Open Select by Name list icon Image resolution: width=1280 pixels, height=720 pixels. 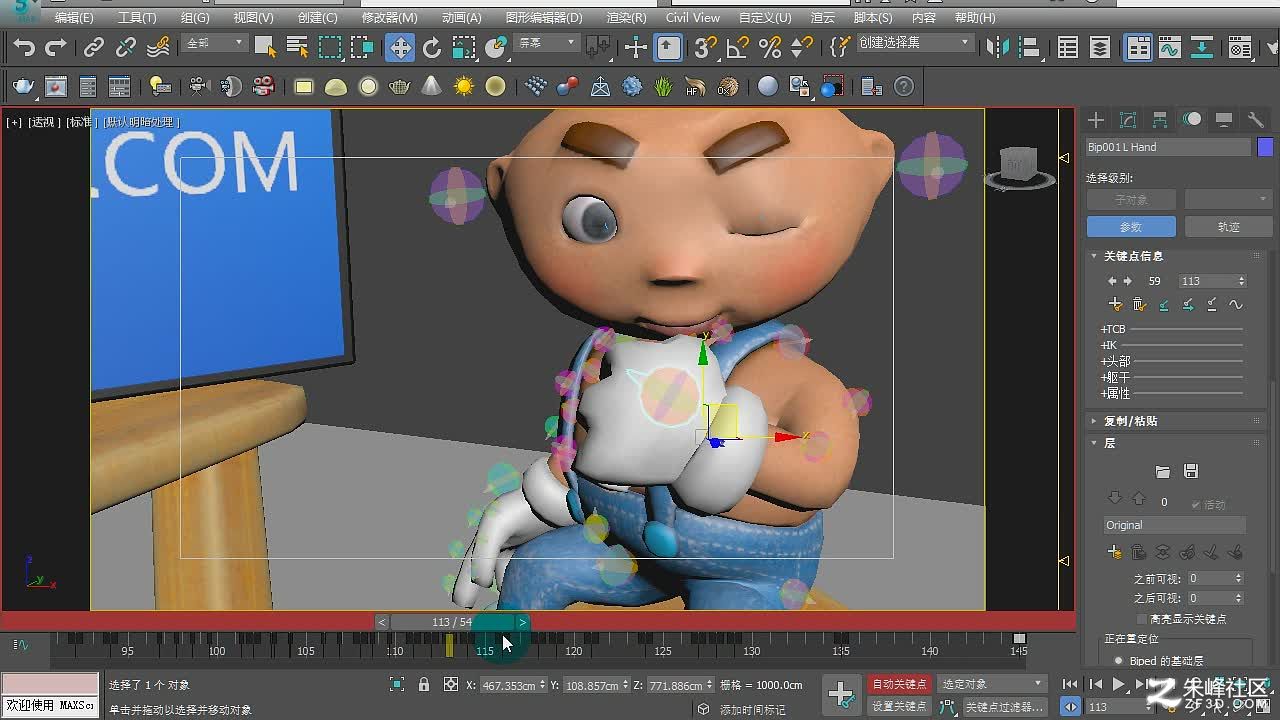(297, 47)
